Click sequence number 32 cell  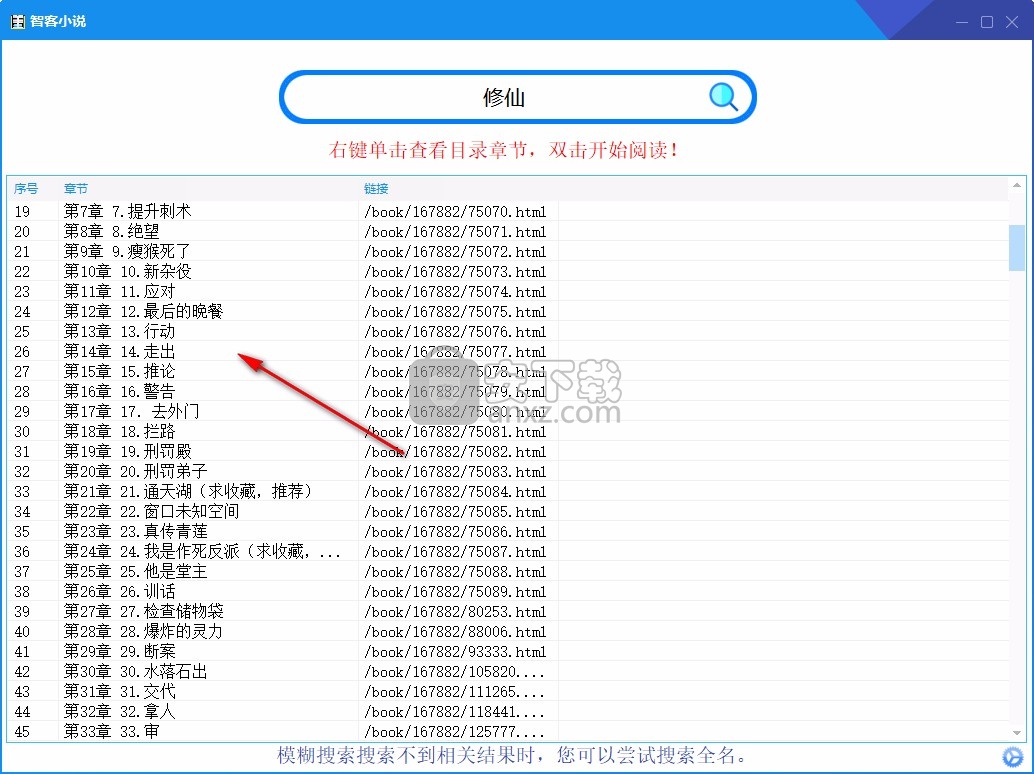click(22, 471)
